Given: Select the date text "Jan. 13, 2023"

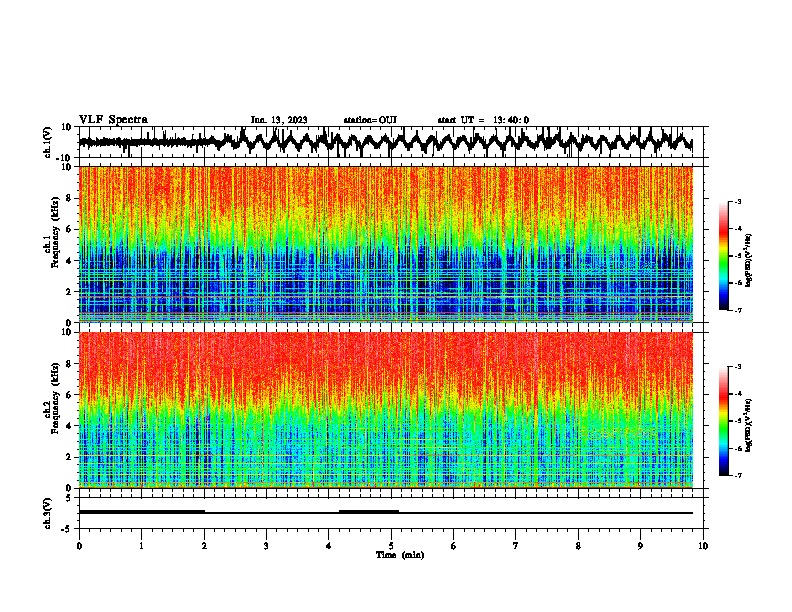Looking at the screenshot, I should click(x=279, y=120).
